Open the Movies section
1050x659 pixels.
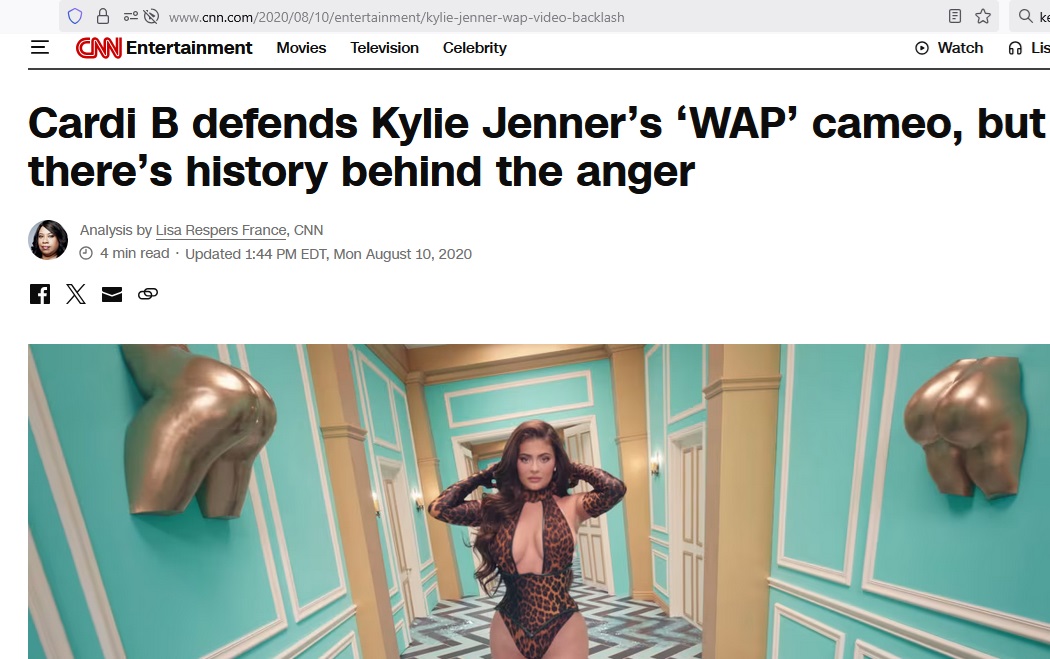[x=301, y=48]
